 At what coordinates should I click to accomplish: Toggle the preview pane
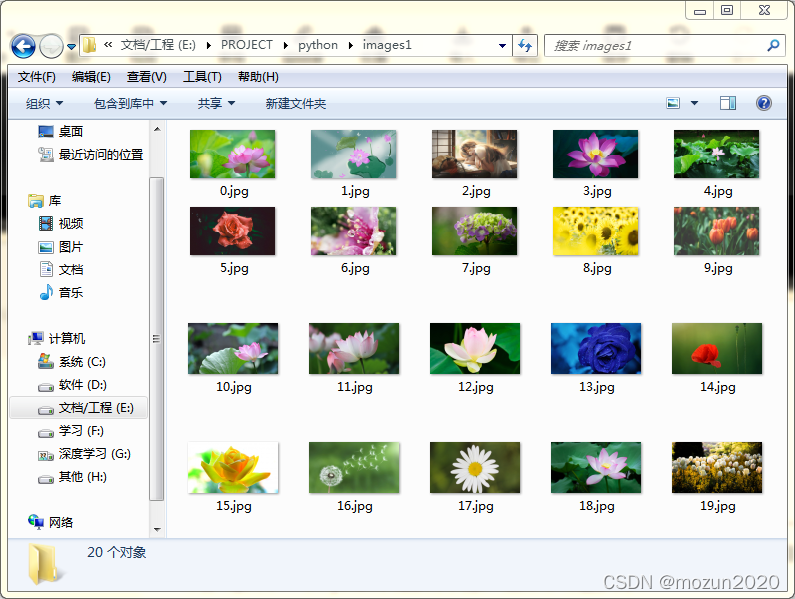[x=728, y=103]
